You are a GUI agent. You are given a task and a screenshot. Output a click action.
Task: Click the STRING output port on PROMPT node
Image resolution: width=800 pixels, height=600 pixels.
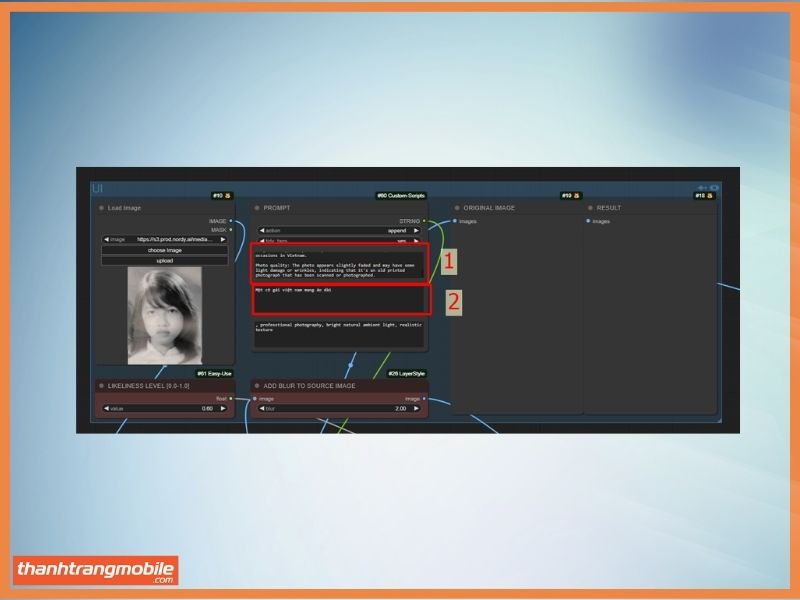(424, 221)
